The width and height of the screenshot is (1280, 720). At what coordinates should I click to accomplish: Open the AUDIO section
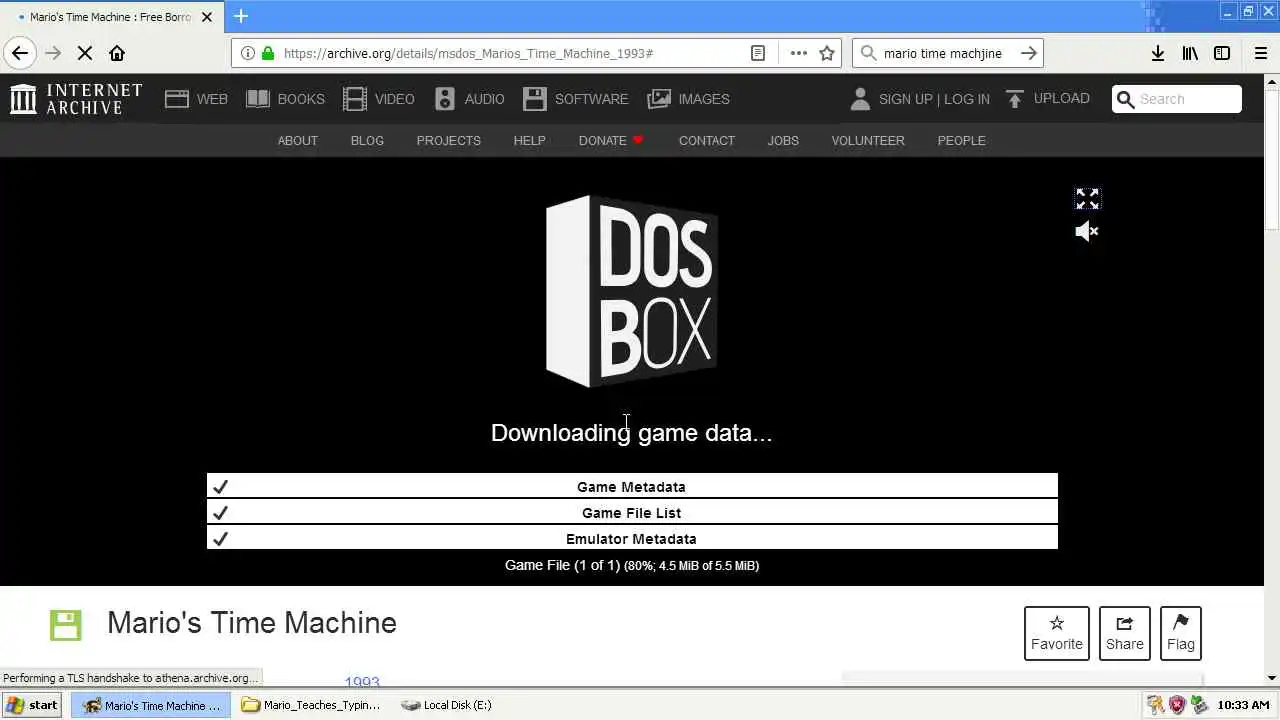click(x=469, y=99)
